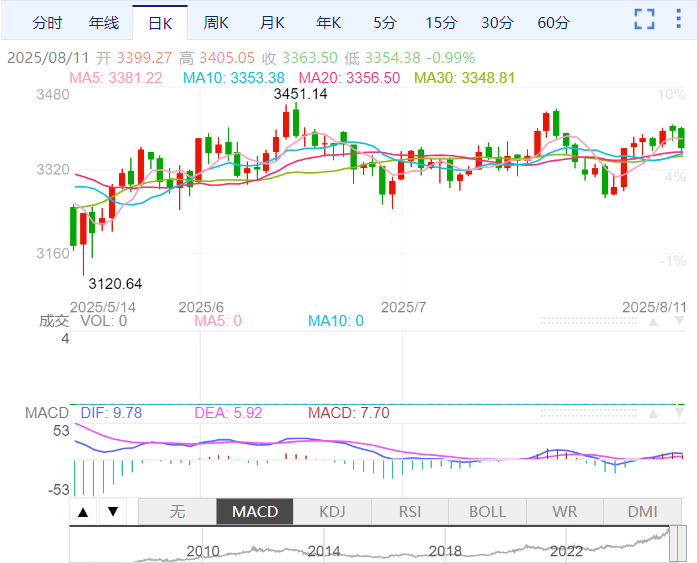This screenshot has height=563, width=697.
Task: Show the 15分 minute chart
Action: click(440, 22)
